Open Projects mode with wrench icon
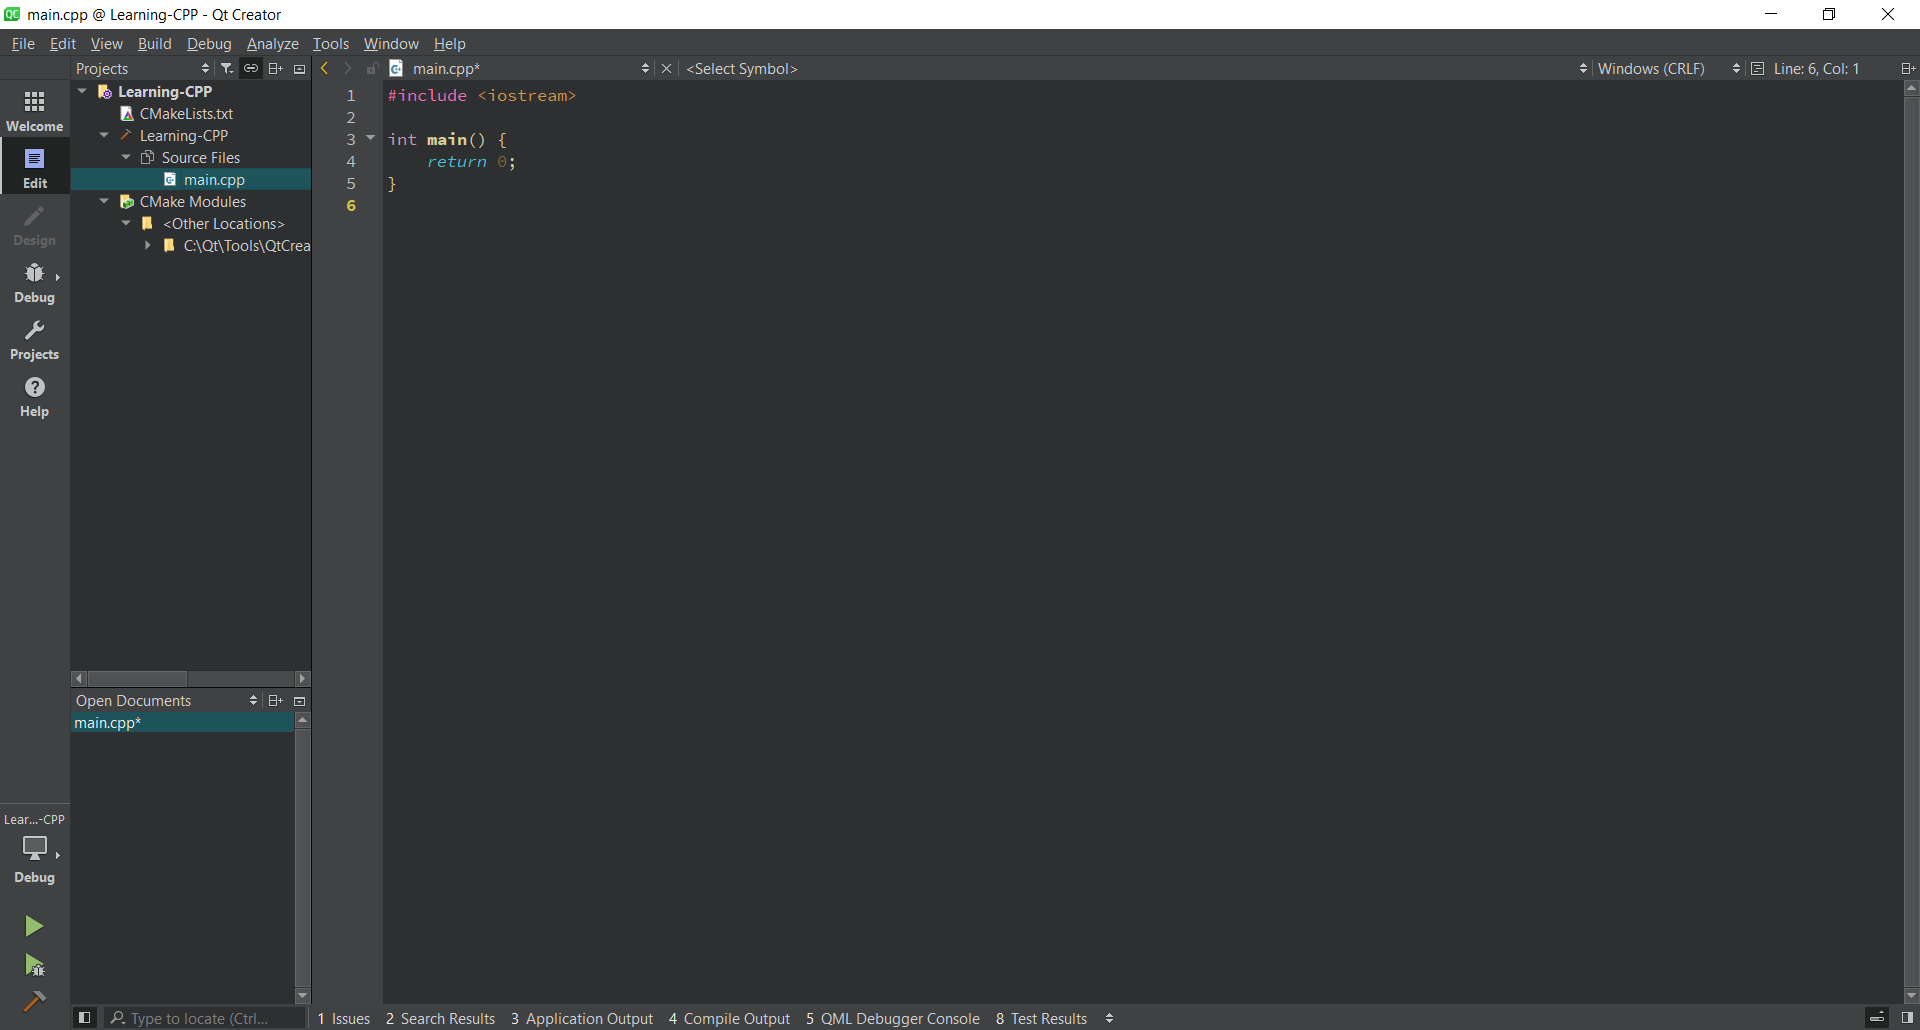The width and height of the screenshot is (1920, 1030). click(x=35, y=338)
